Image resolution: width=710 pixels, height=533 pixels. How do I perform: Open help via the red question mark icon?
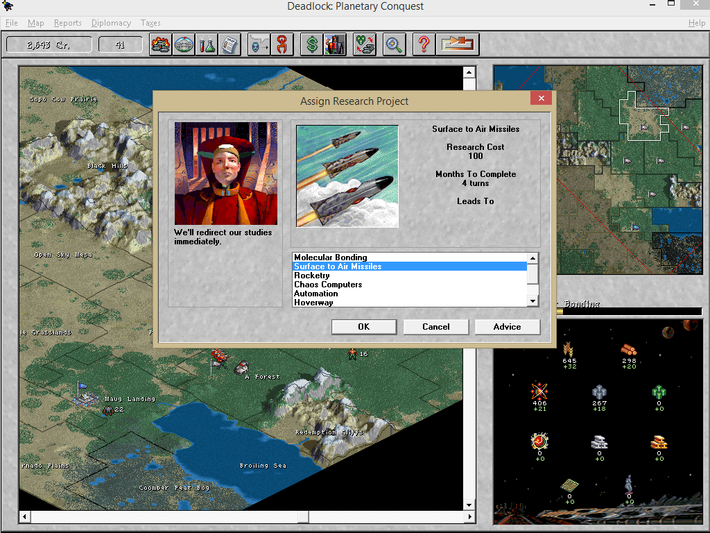pyautogui.click(x=424, y=44)
